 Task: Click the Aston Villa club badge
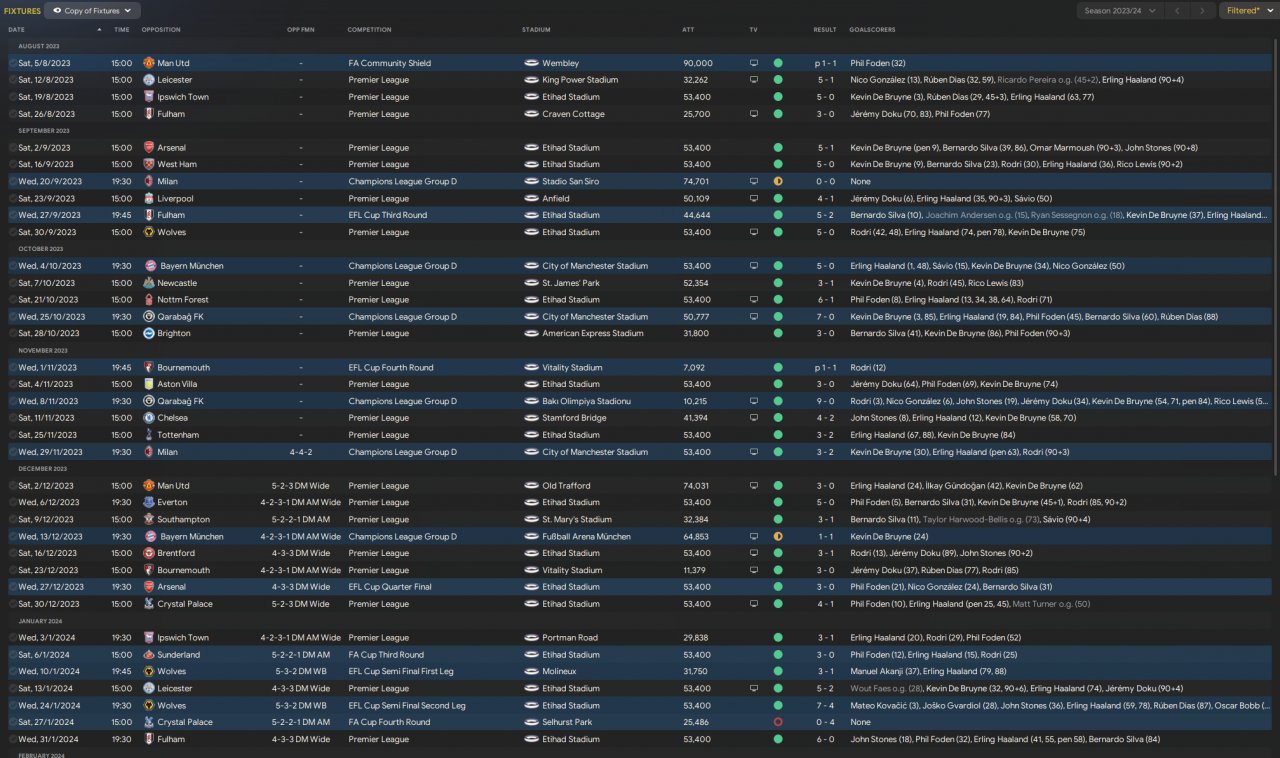148,384
